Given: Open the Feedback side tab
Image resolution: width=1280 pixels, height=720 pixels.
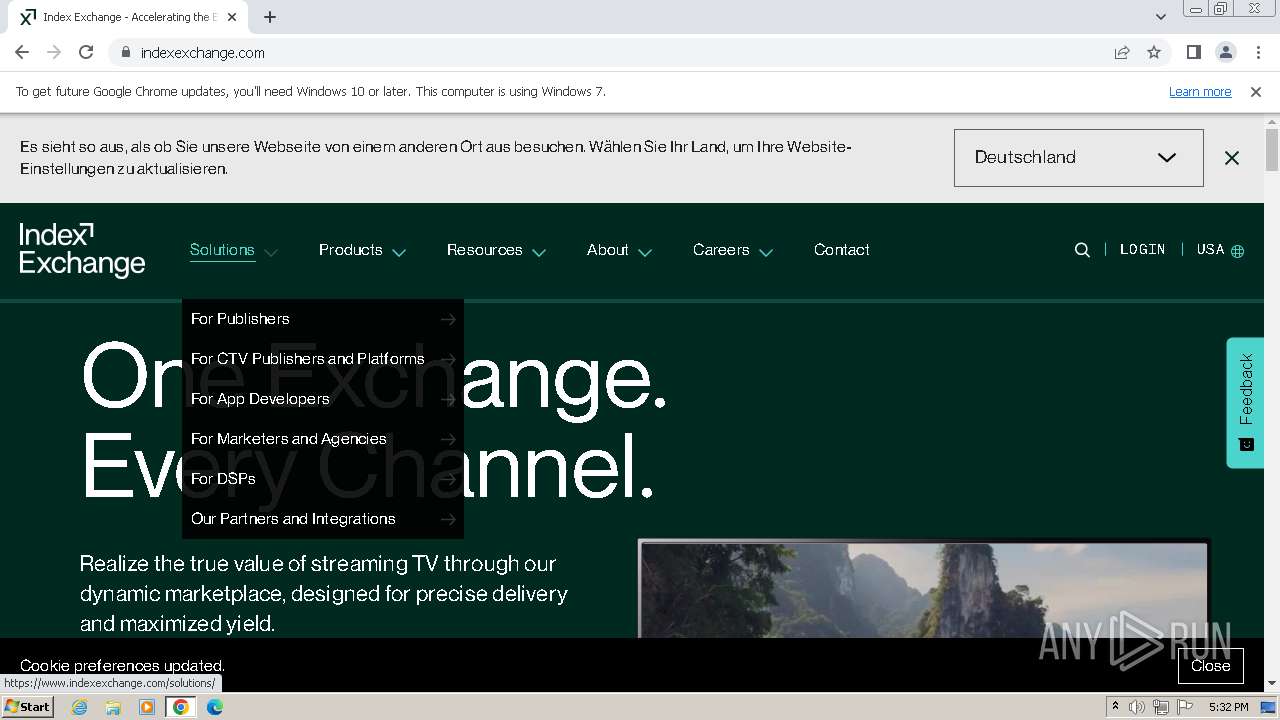Looking at the screenshot, I should click(x=1245, y=402).
